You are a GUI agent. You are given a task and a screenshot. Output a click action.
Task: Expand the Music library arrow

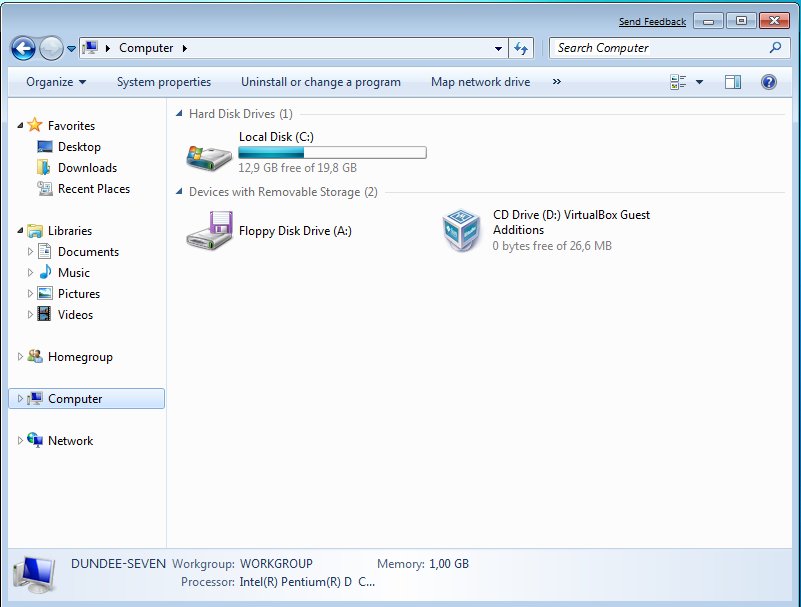30,272
